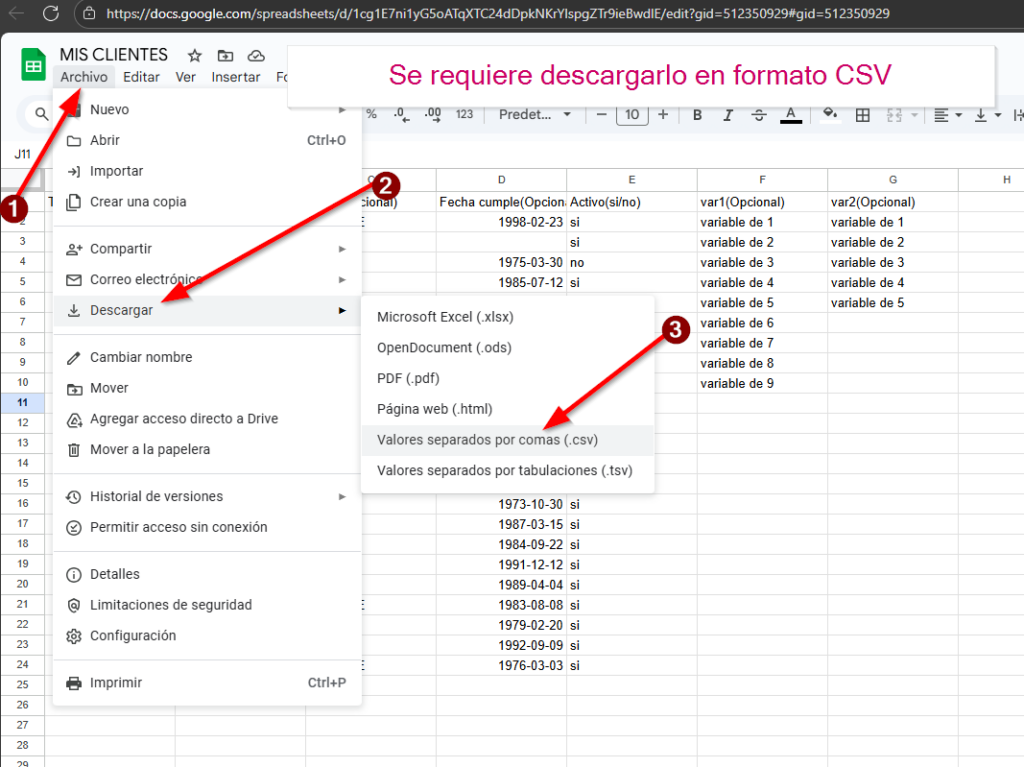Star the MIS CLIENTES document

195,56
